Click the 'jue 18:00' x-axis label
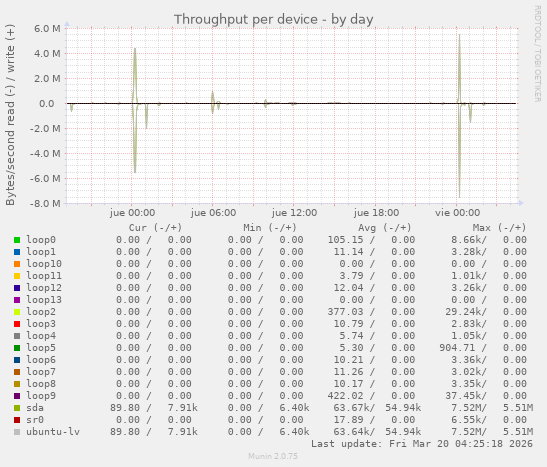 [376, 213]
